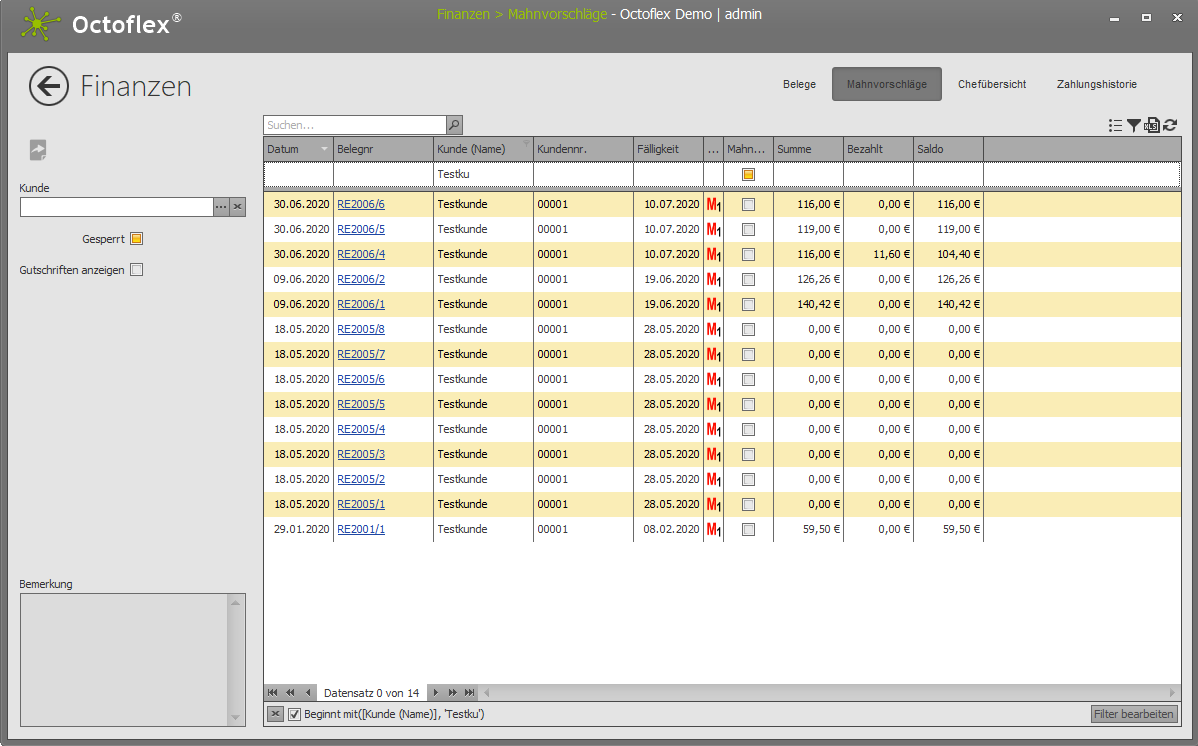Open the funnel filter icon above the table
This screenshot has height=746, width=1198.
[x=1134, y=125]
